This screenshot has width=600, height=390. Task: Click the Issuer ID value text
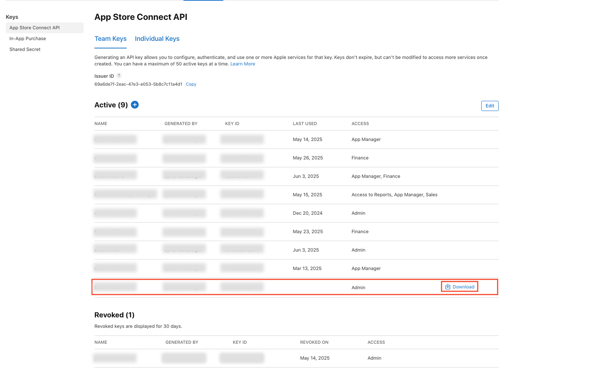point(138,84)
